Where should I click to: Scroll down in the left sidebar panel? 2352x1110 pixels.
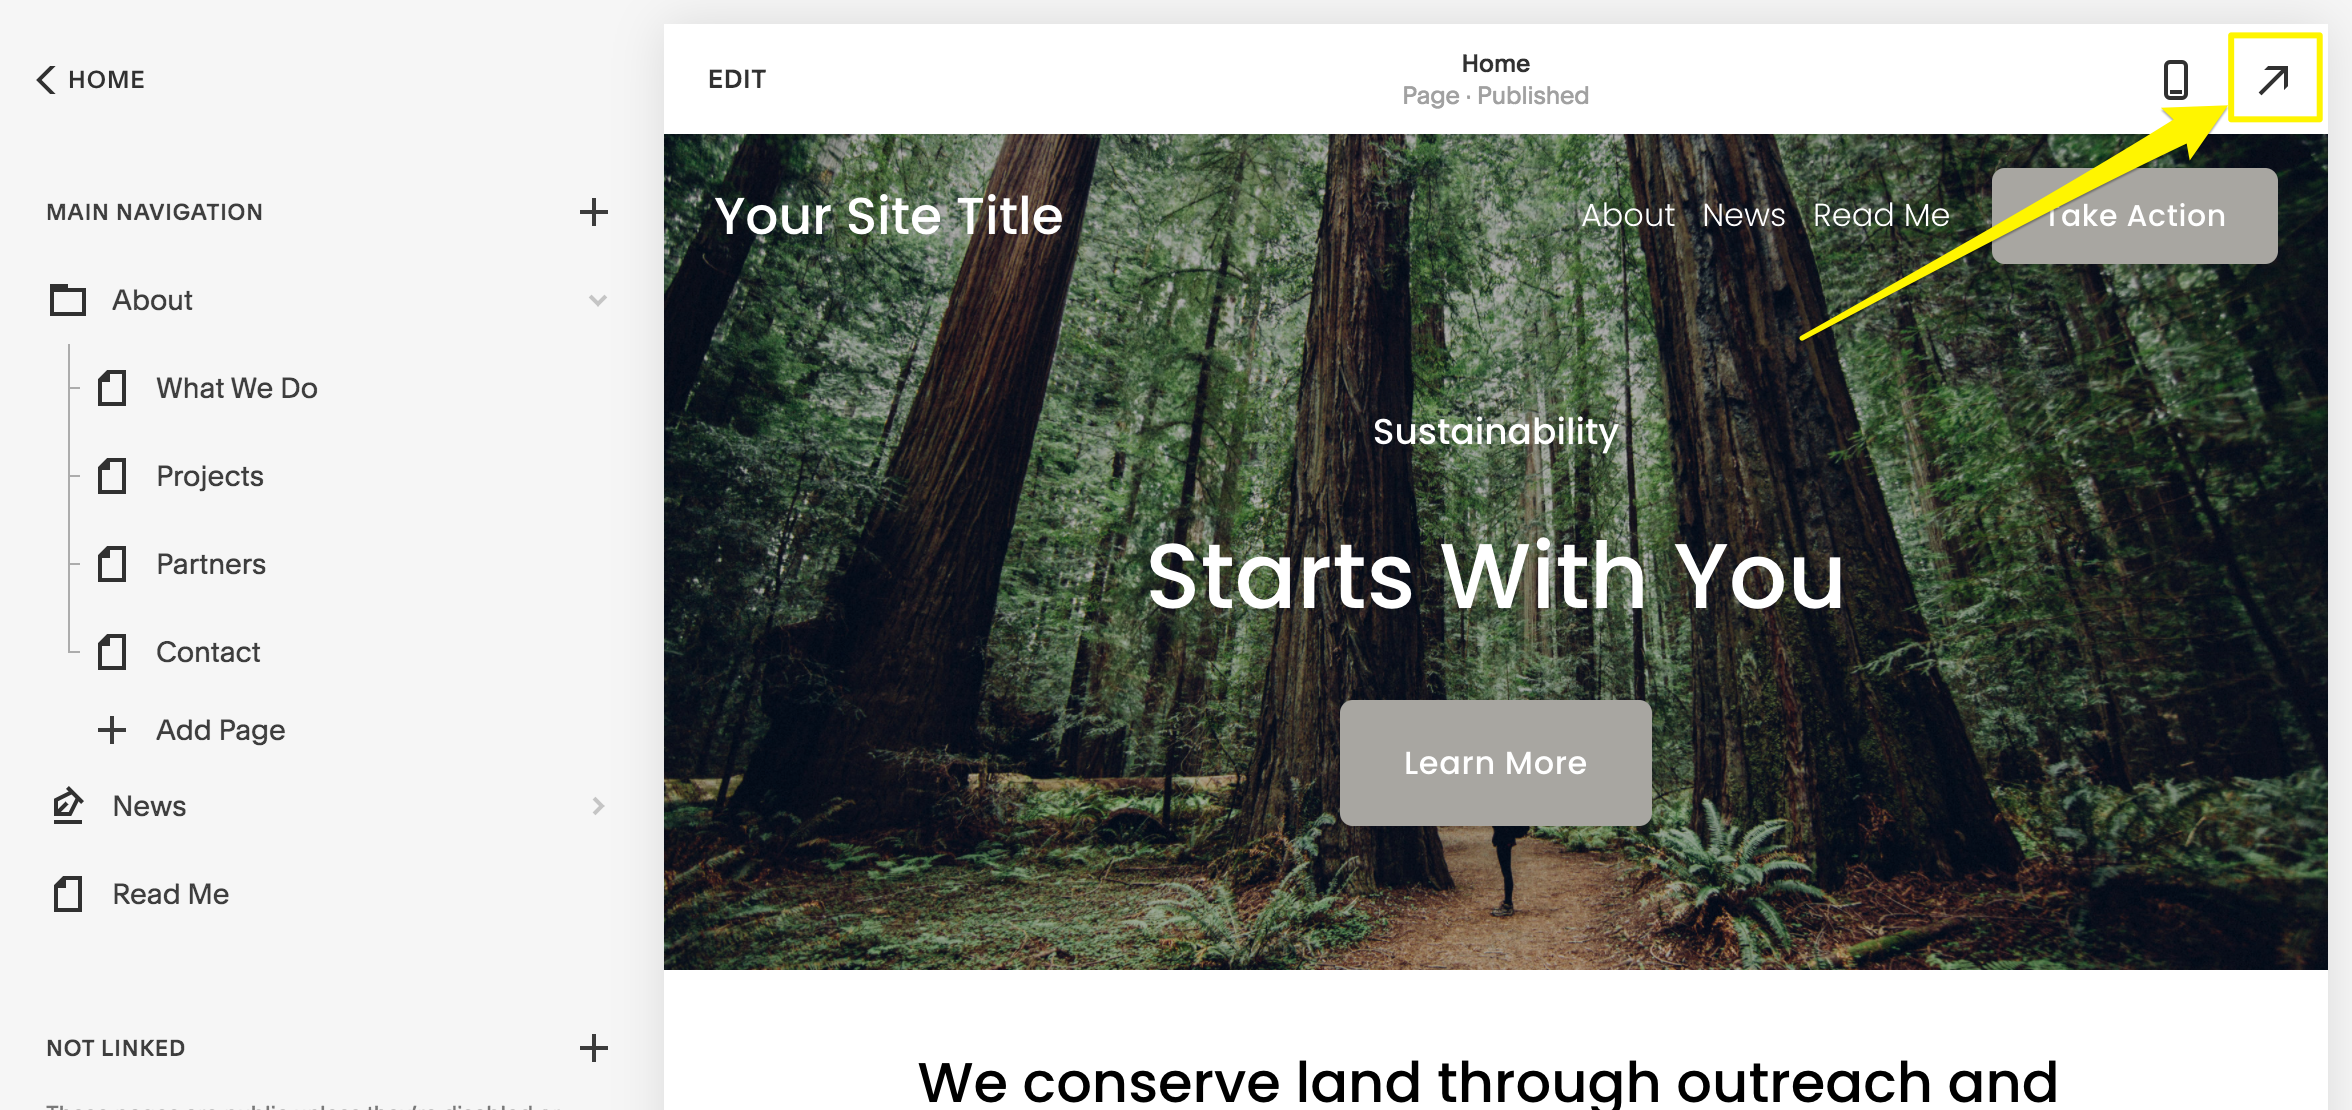(322, 600)
